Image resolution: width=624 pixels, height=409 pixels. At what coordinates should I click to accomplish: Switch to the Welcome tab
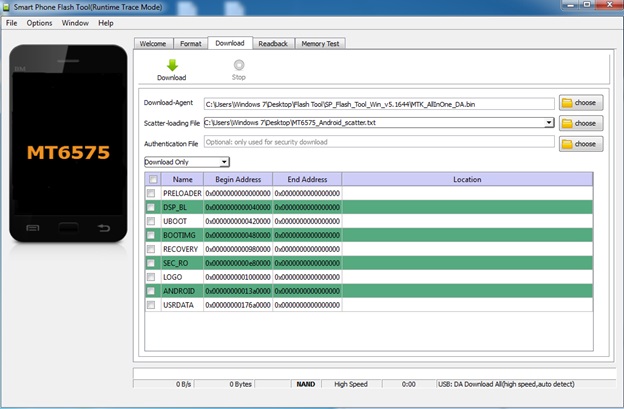pyautogui.click(x=153, y=44)
